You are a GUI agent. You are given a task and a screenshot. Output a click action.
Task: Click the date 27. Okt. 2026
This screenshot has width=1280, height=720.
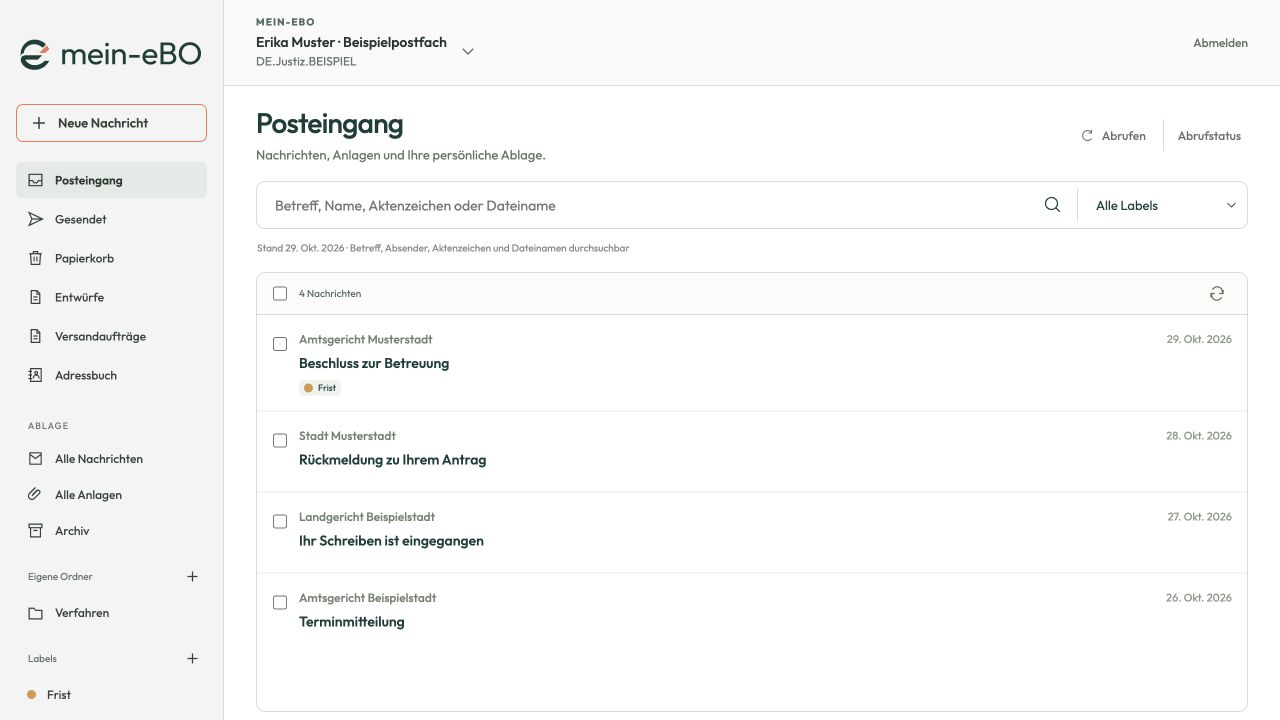tap(1199, 517)
